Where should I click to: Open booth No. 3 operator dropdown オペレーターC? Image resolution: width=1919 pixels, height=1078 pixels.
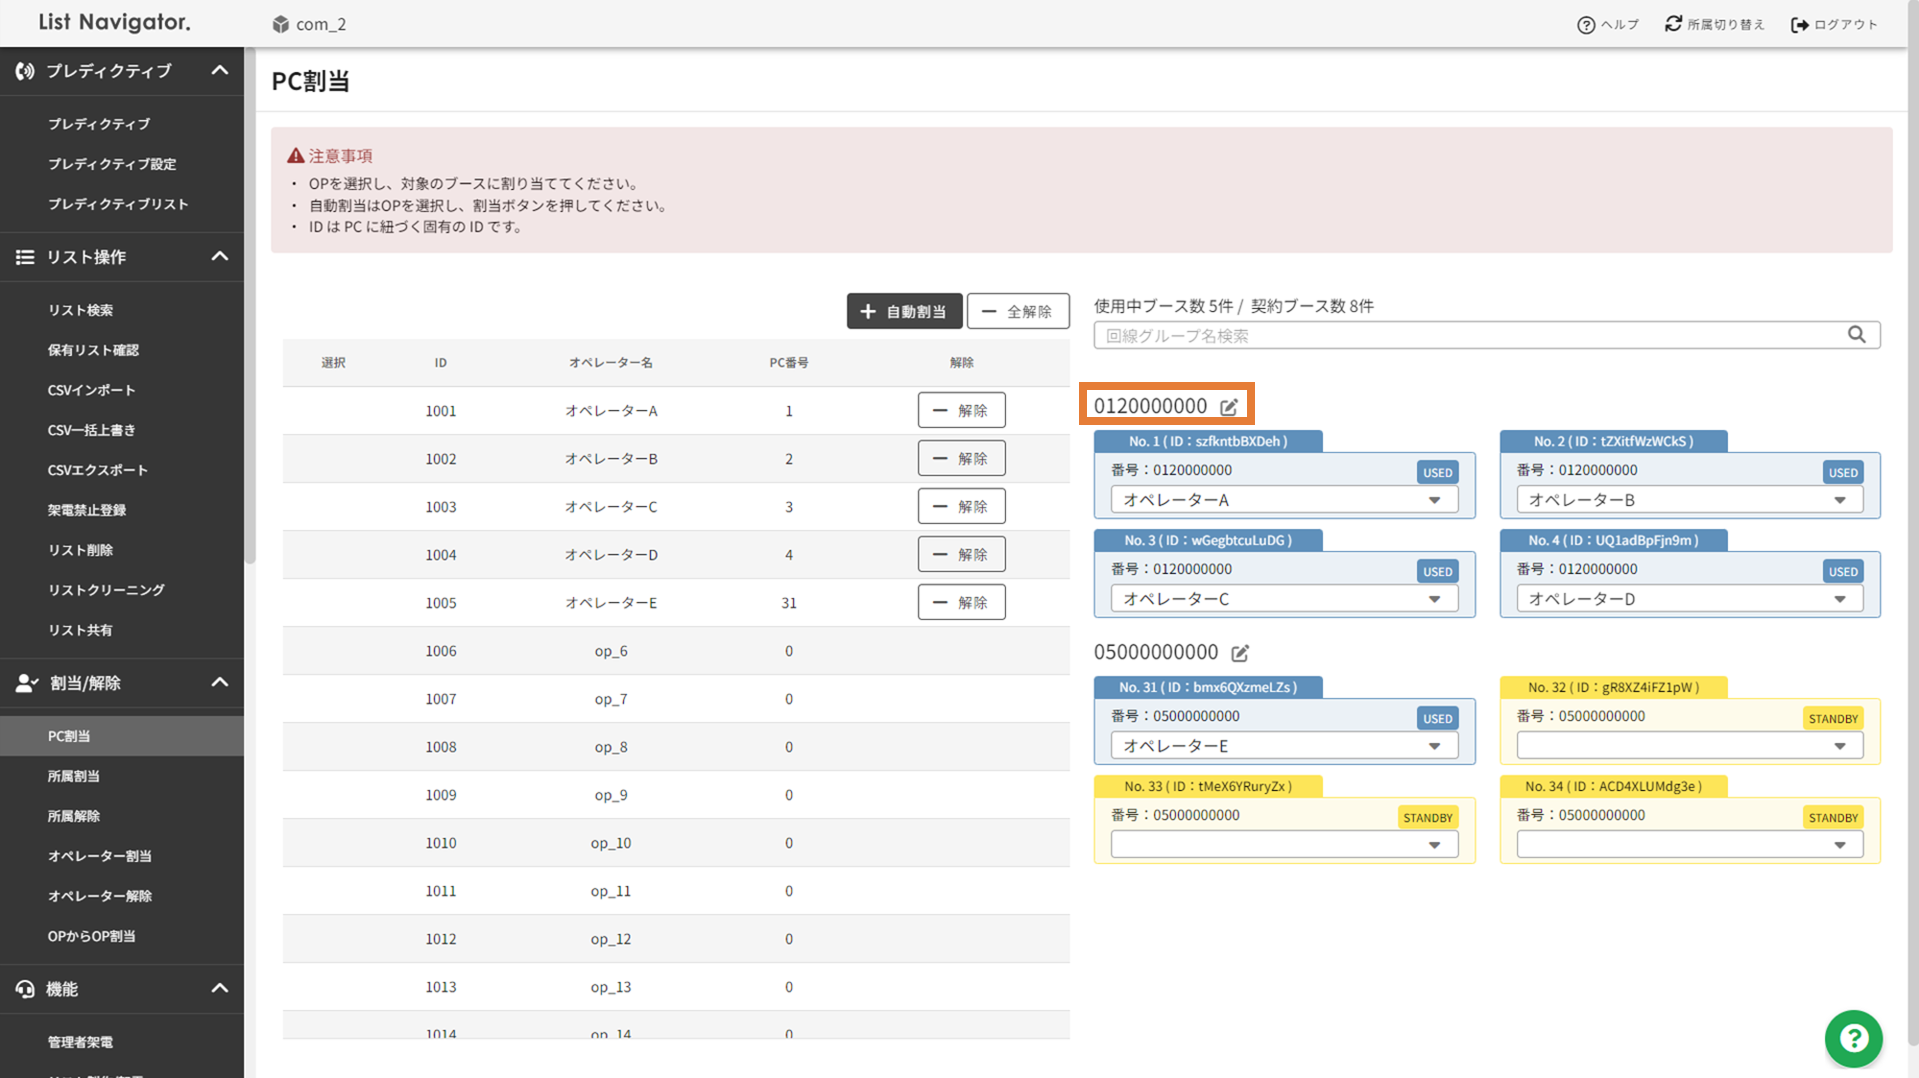click(1284, 599)
